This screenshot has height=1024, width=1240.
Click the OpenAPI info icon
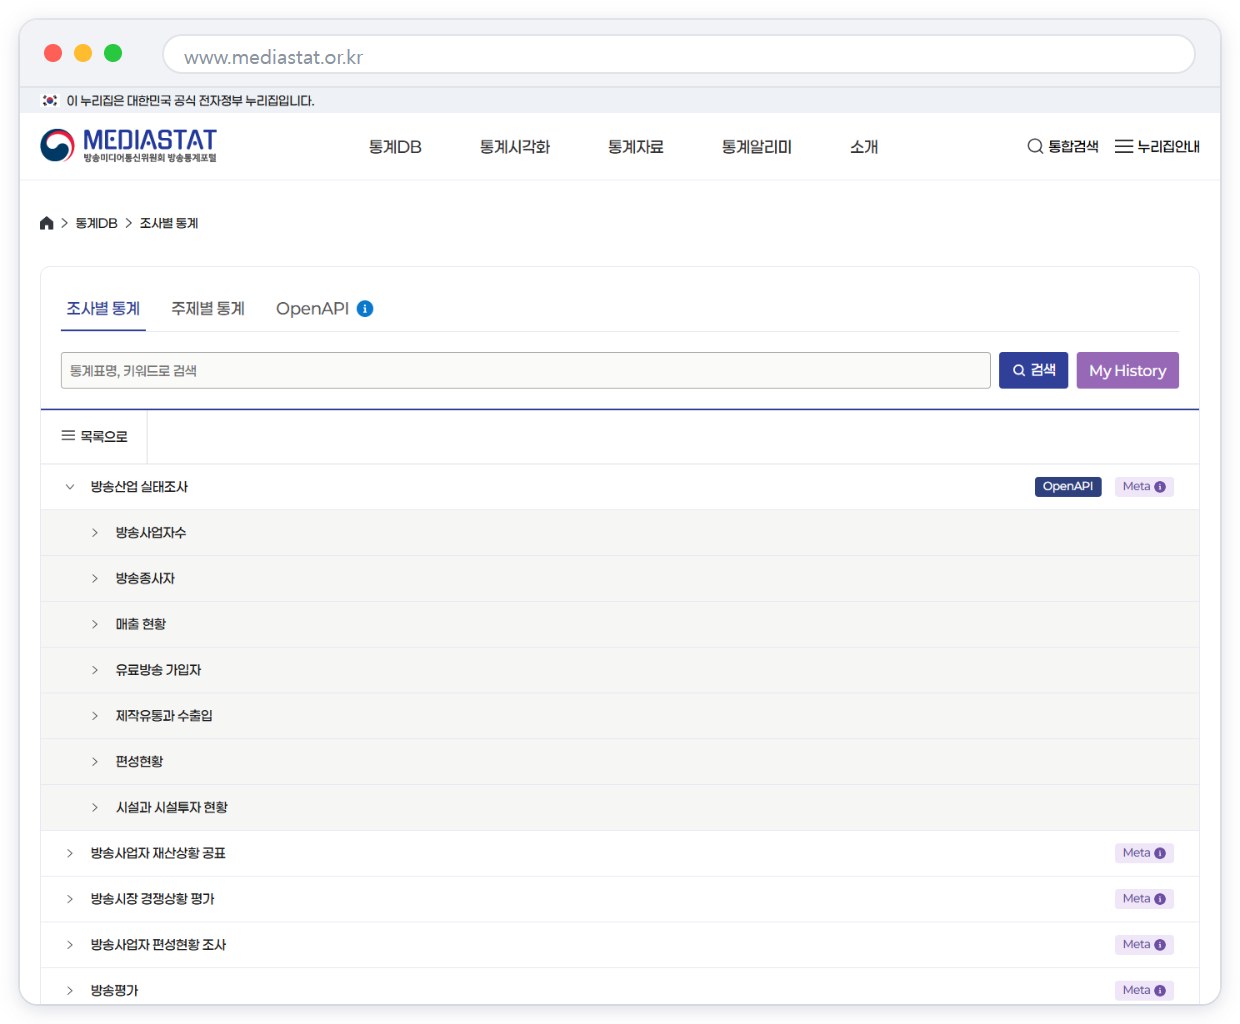click(x=365, y=309)
